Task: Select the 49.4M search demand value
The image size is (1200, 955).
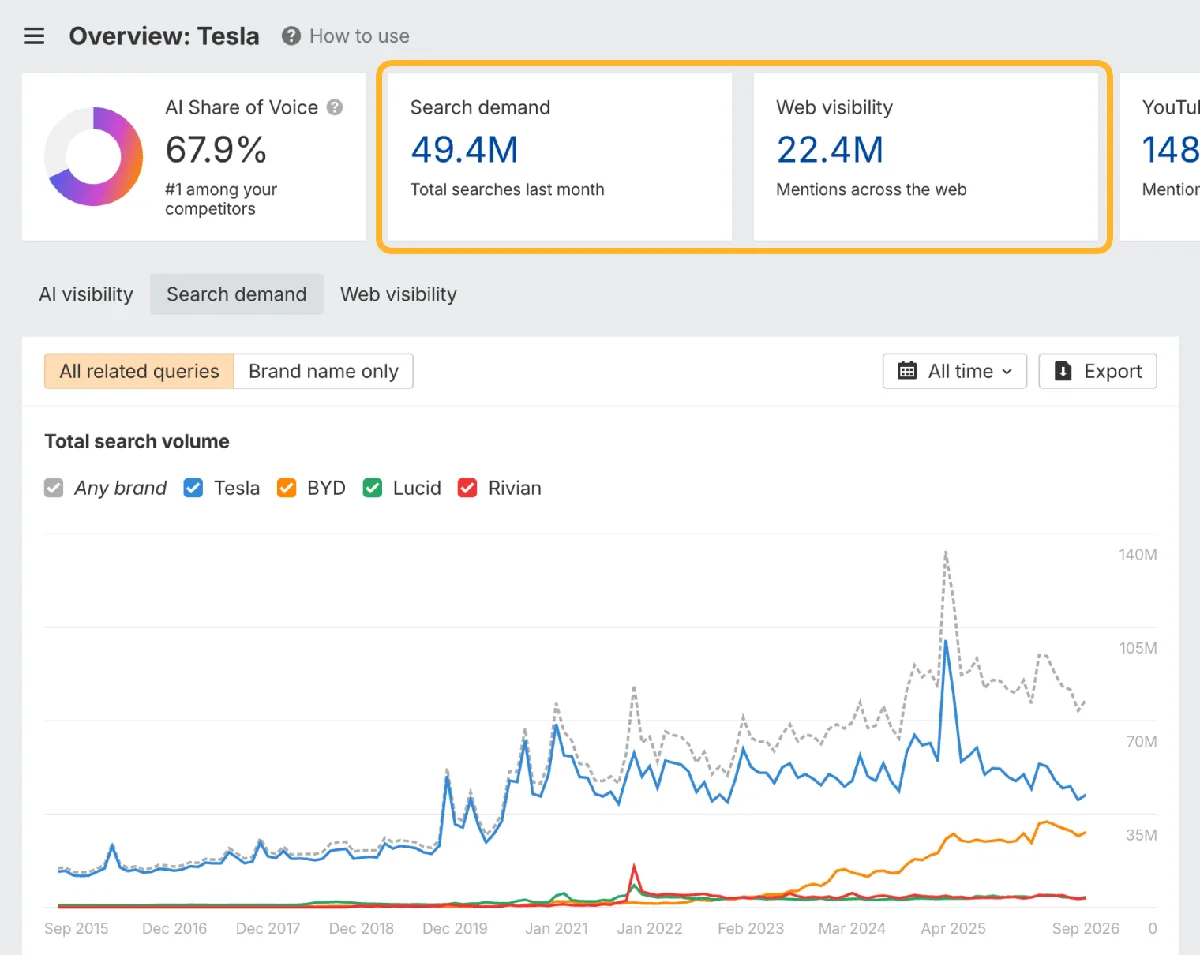Action: coord(464,150)
